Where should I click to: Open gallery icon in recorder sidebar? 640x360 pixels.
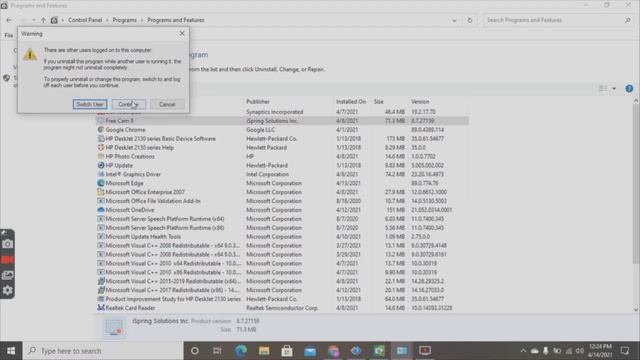[x=7, y=275]
